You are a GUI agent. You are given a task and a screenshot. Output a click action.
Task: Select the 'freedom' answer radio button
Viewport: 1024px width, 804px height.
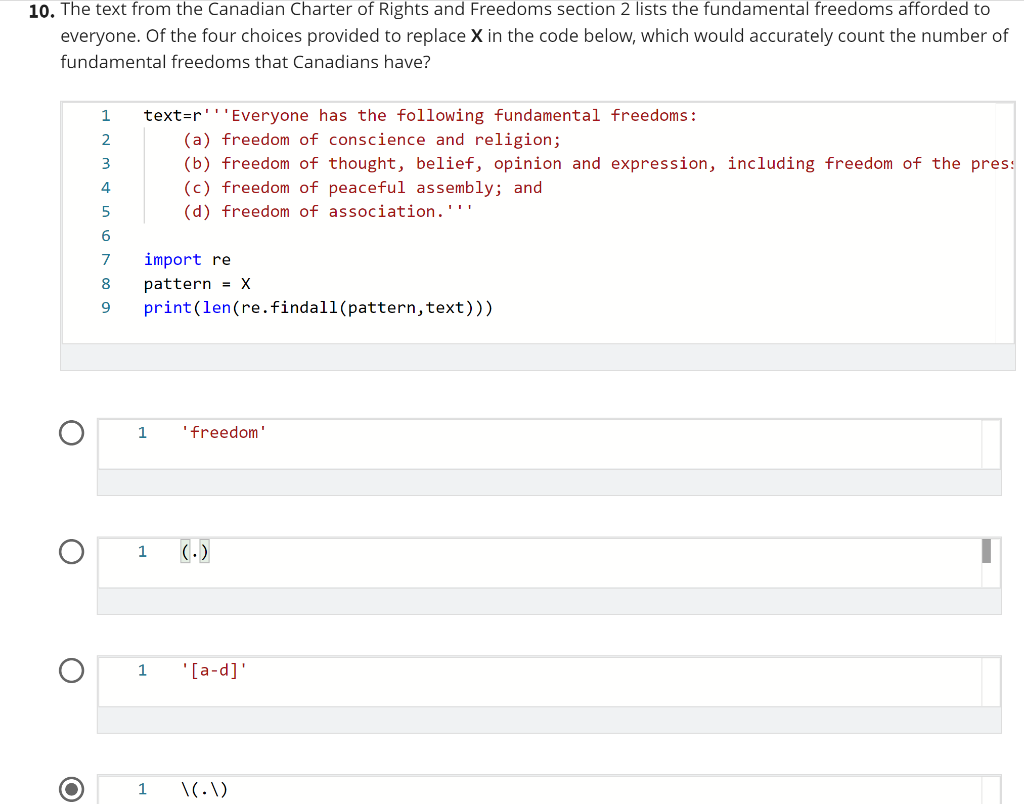click(x=71, y=433)
